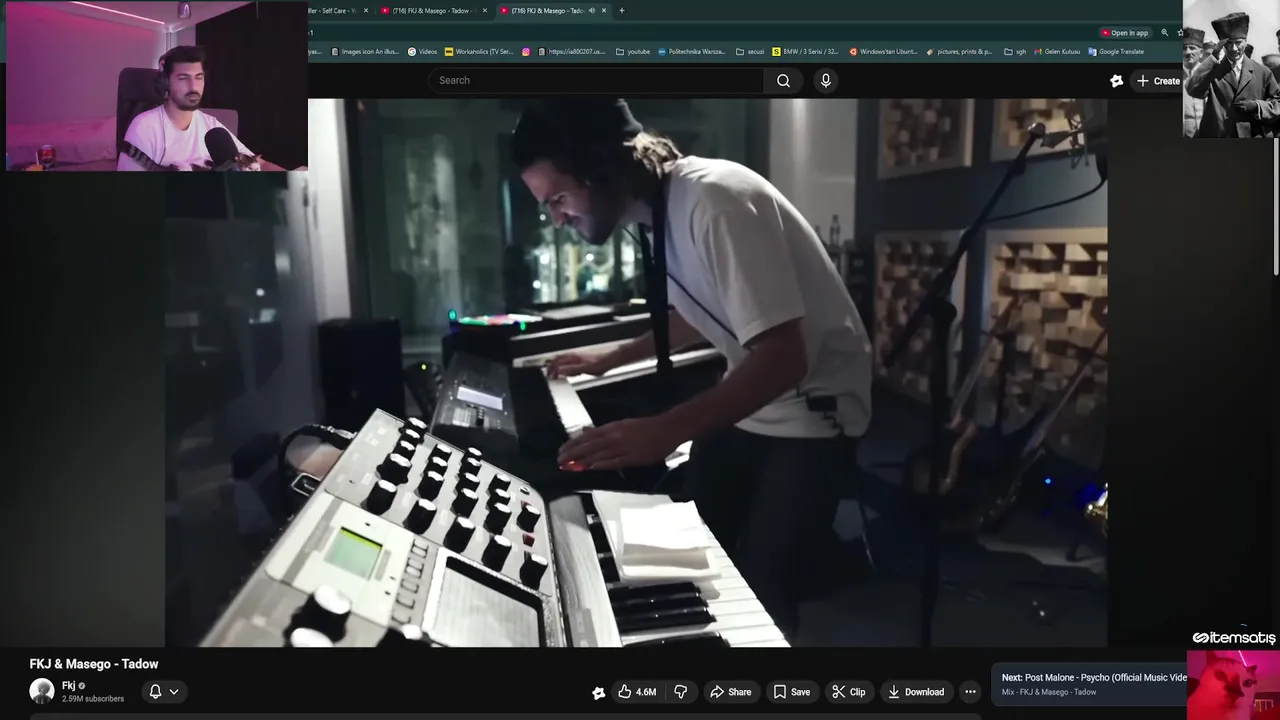Viewport: 1280px width, 720px height.
Task: Open the Workaholics TV Series bookmark
Action: coord(479,51)
